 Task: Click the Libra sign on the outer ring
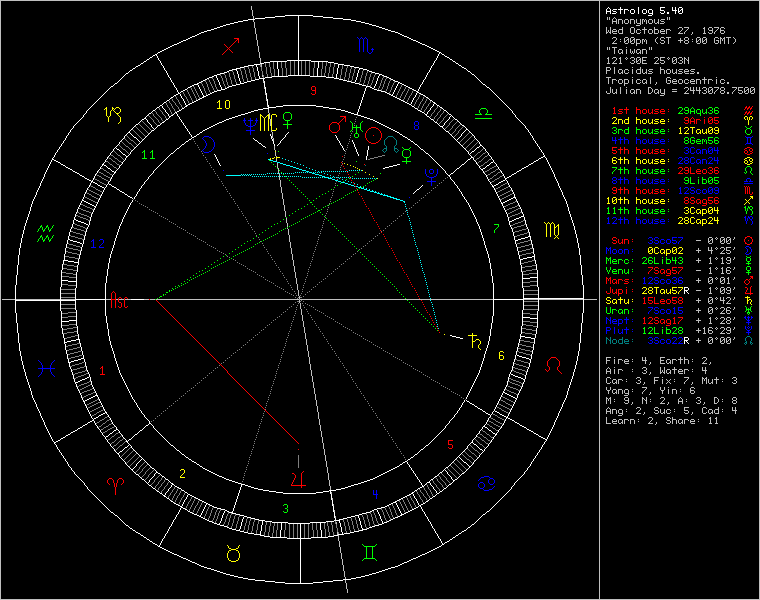coord(484,111)
